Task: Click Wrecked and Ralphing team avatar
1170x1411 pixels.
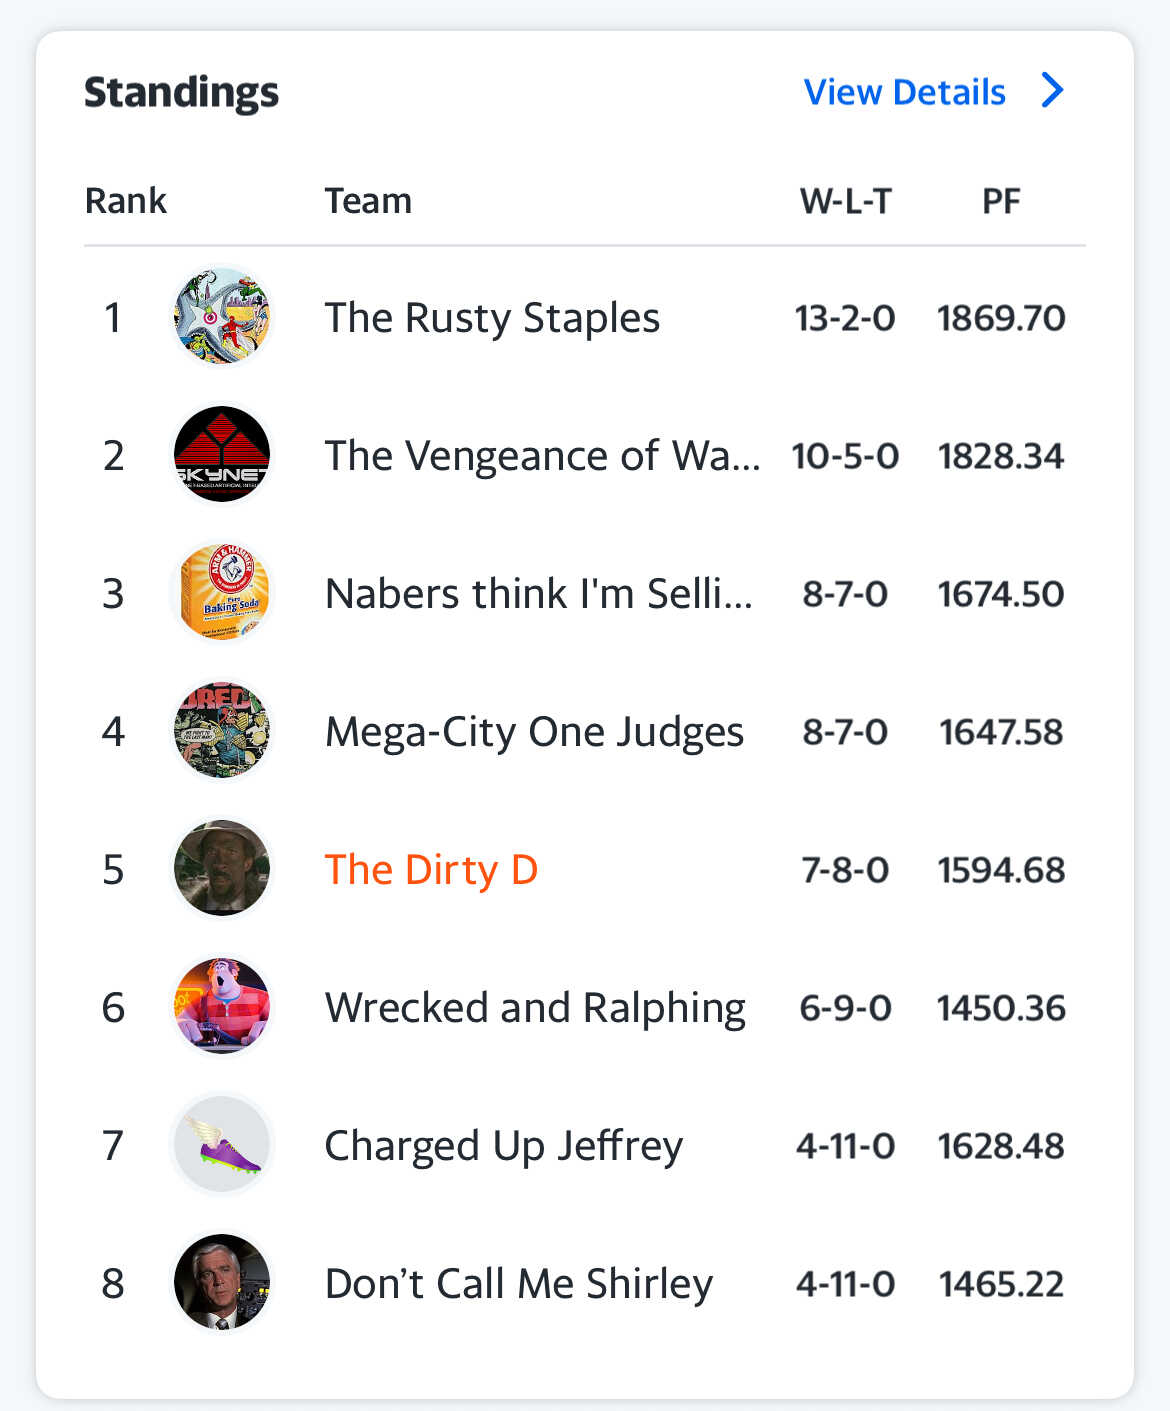Action: click(222, 1007)
